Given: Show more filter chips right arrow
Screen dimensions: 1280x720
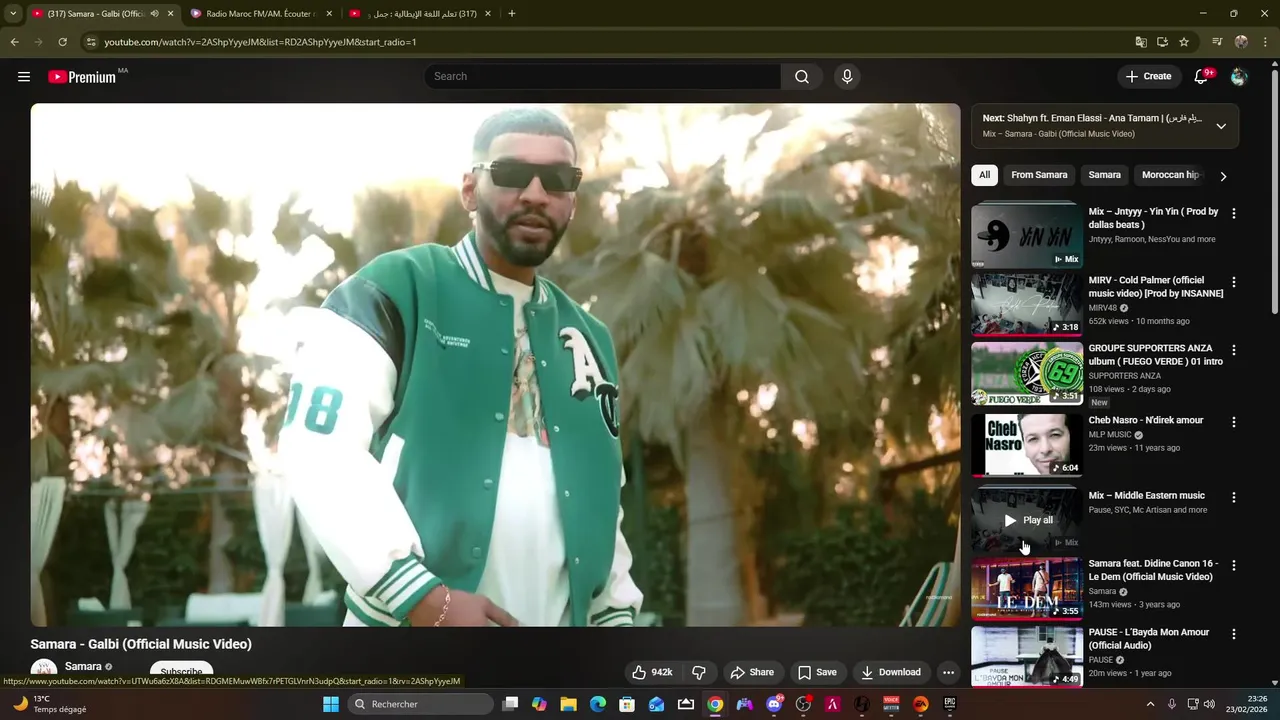Looking at the screenshot, I should [x=1223, y=176].
